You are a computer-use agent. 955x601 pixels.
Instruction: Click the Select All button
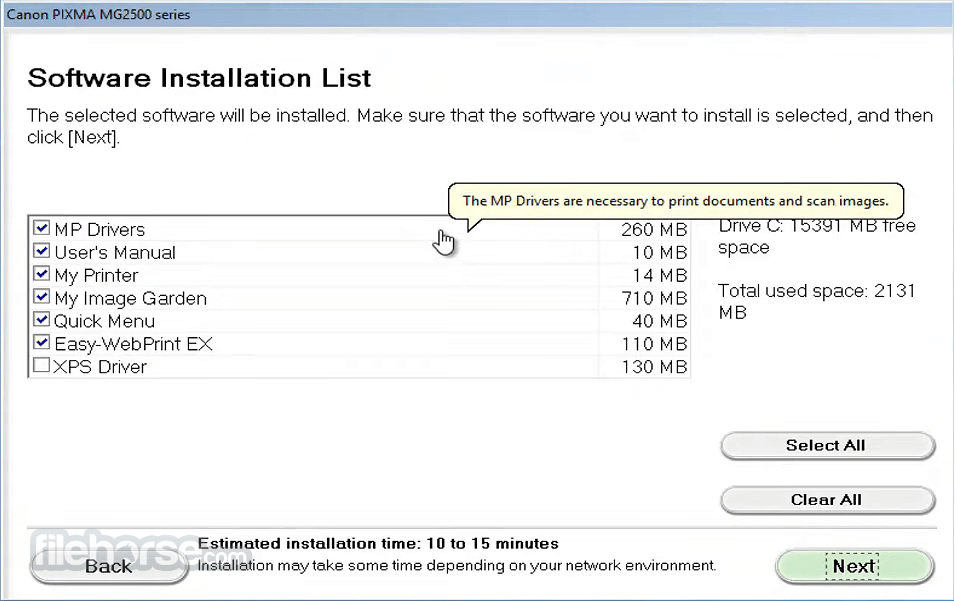(x=827, y=446)
